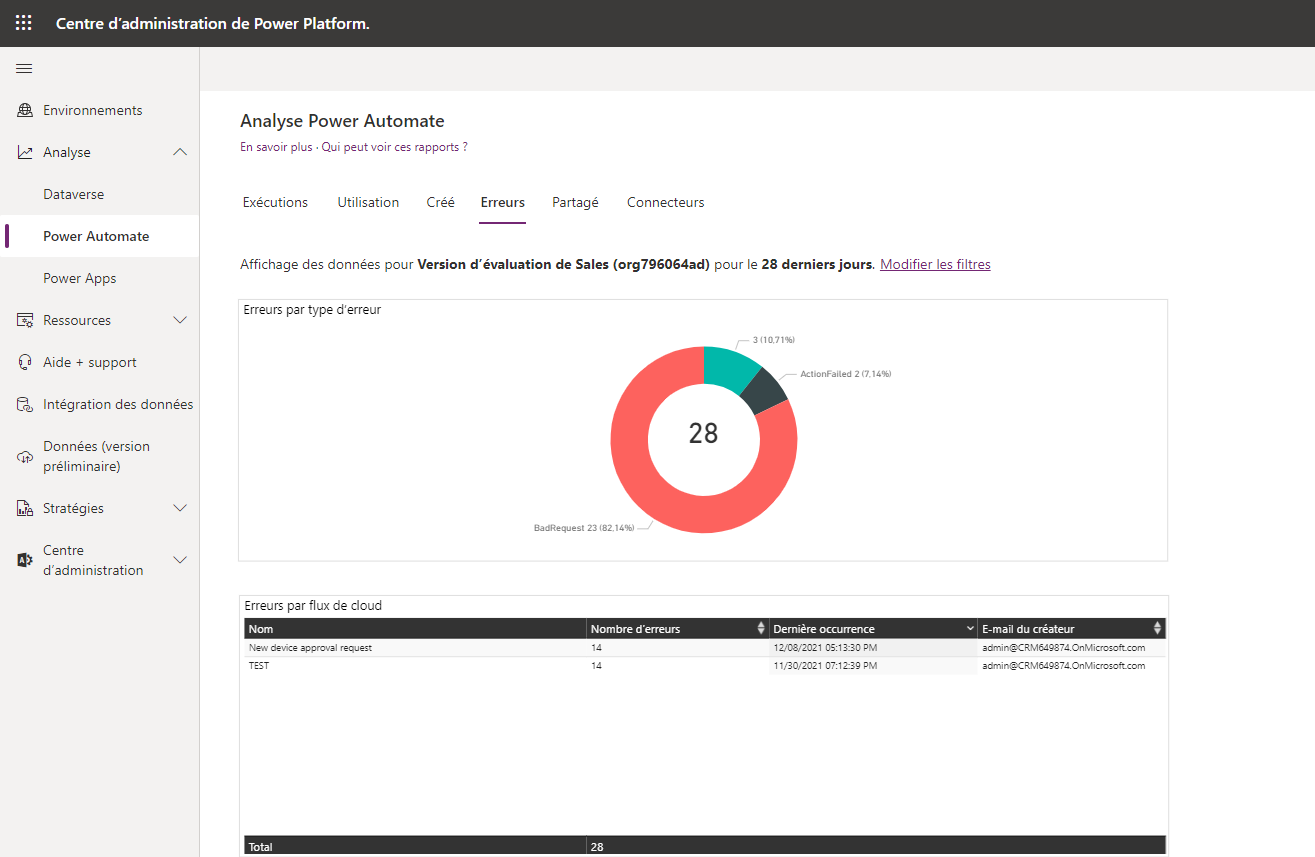Viewport: 1315px width, 857px height.
Task: Click Modifier les filtres link
Action: click(x=935, y=265)
